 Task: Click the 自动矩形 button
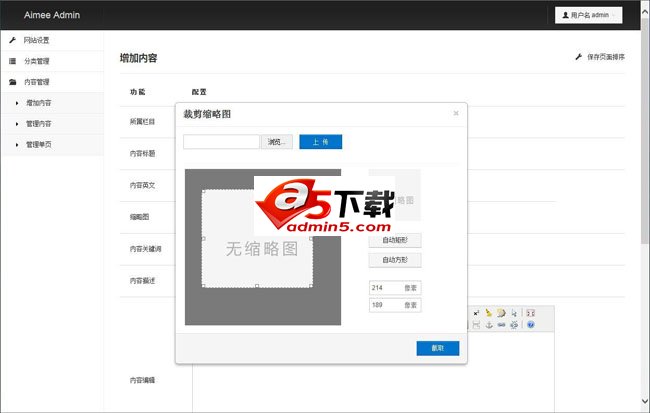tap(395, 240)
